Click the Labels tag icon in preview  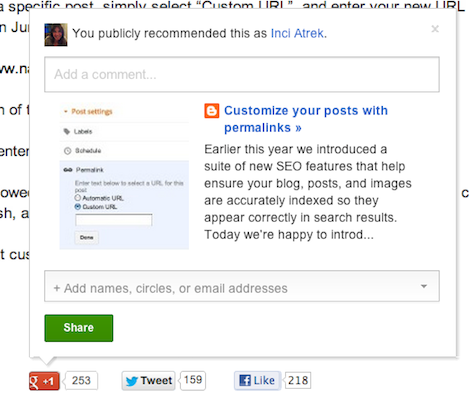[x=67, y=131]
